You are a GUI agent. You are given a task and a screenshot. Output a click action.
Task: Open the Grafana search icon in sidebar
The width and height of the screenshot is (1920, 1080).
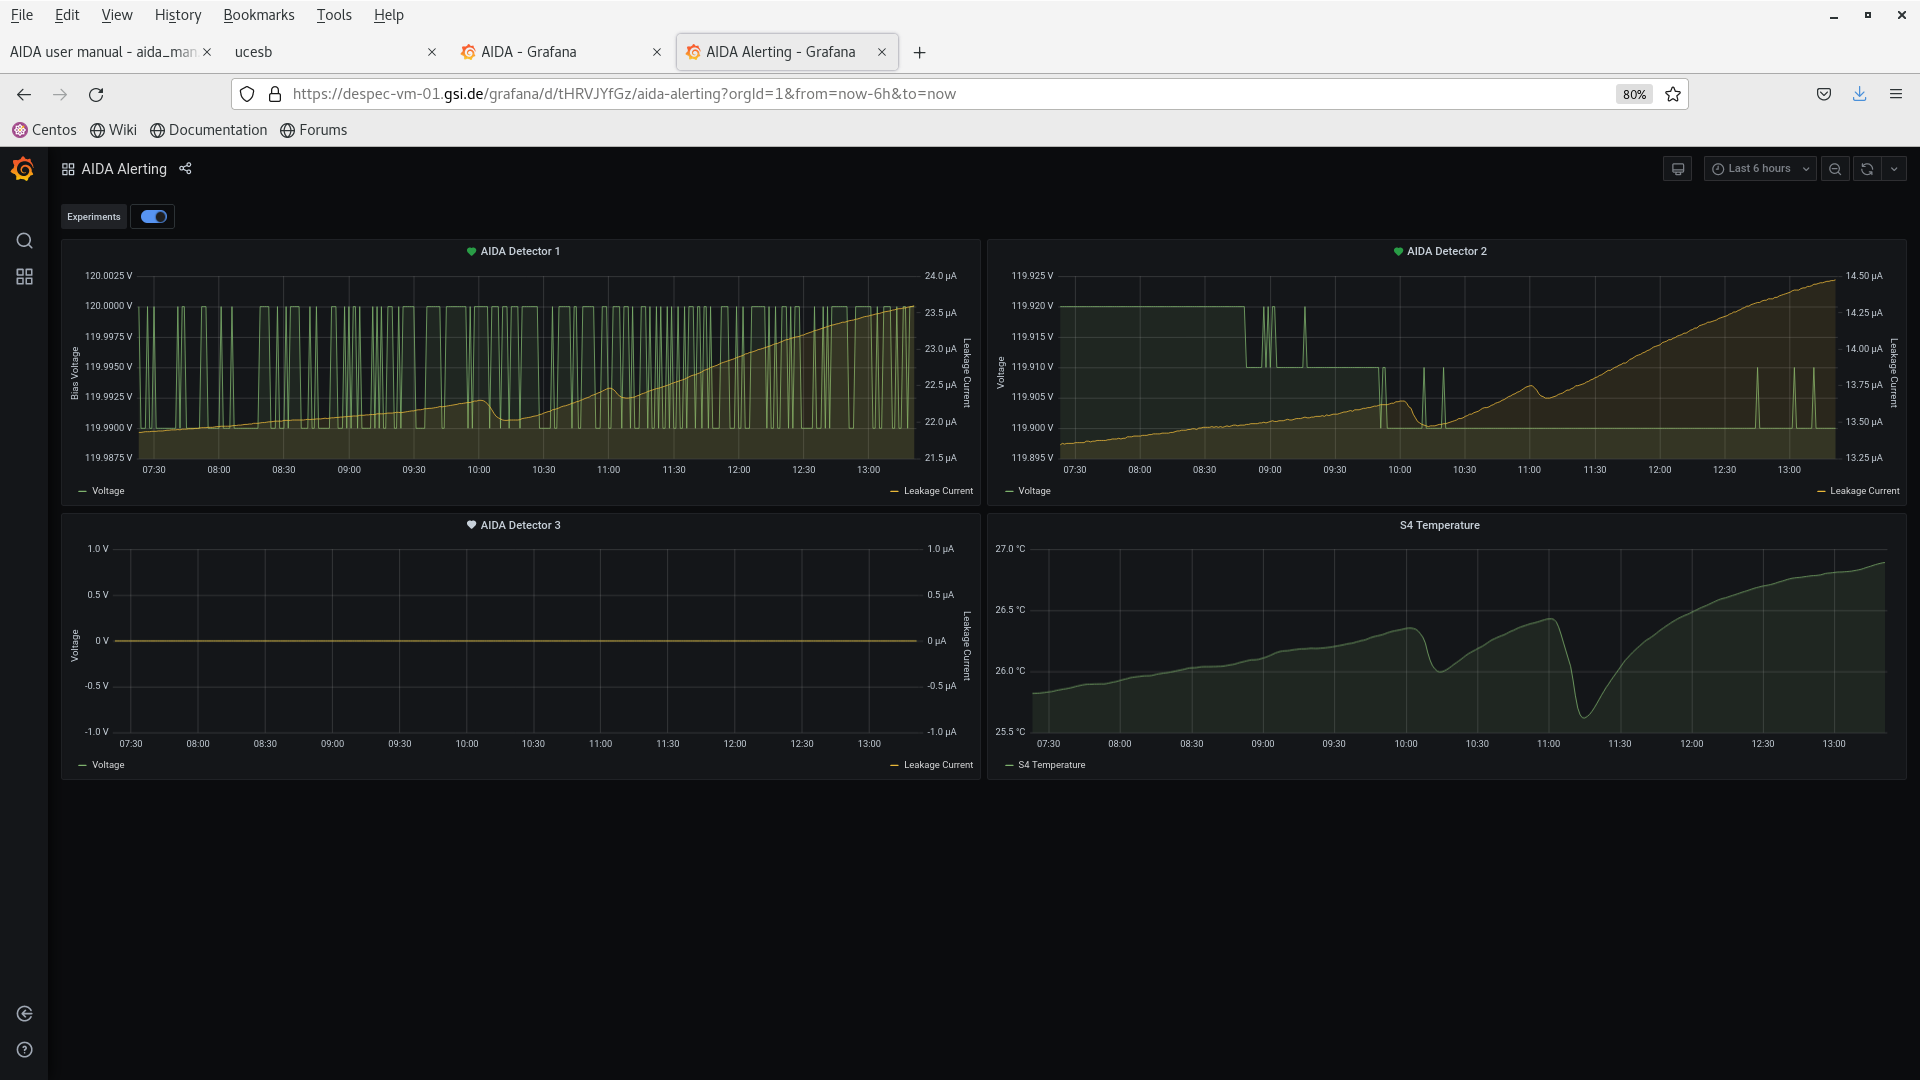(x=24, y=241)
